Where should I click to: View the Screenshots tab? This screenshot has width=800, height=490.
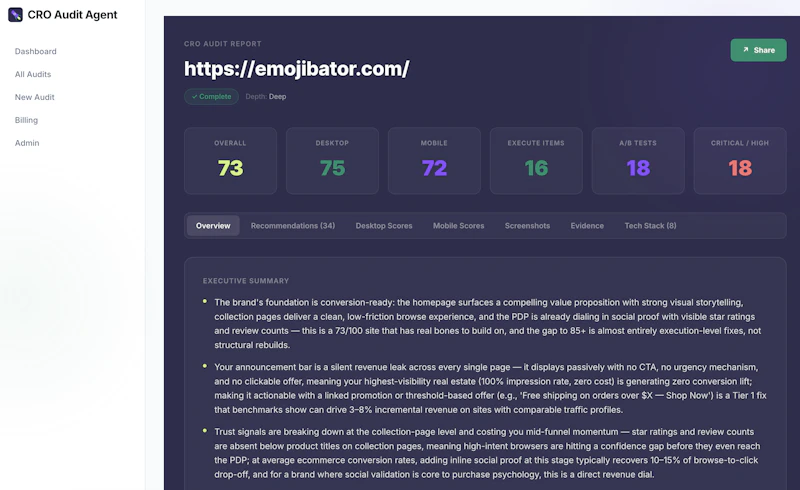point(528,226)
